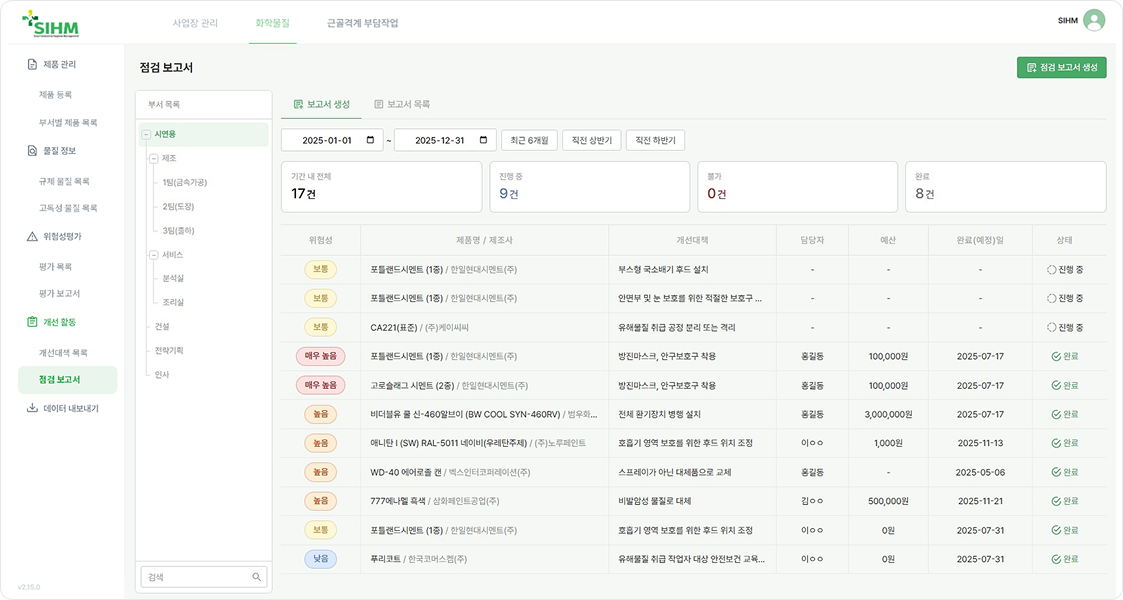Open calendar picker on 2025-12-31 date
Image resolution: width=1123 pixels, height=600 pixels.
click(483, 140)
